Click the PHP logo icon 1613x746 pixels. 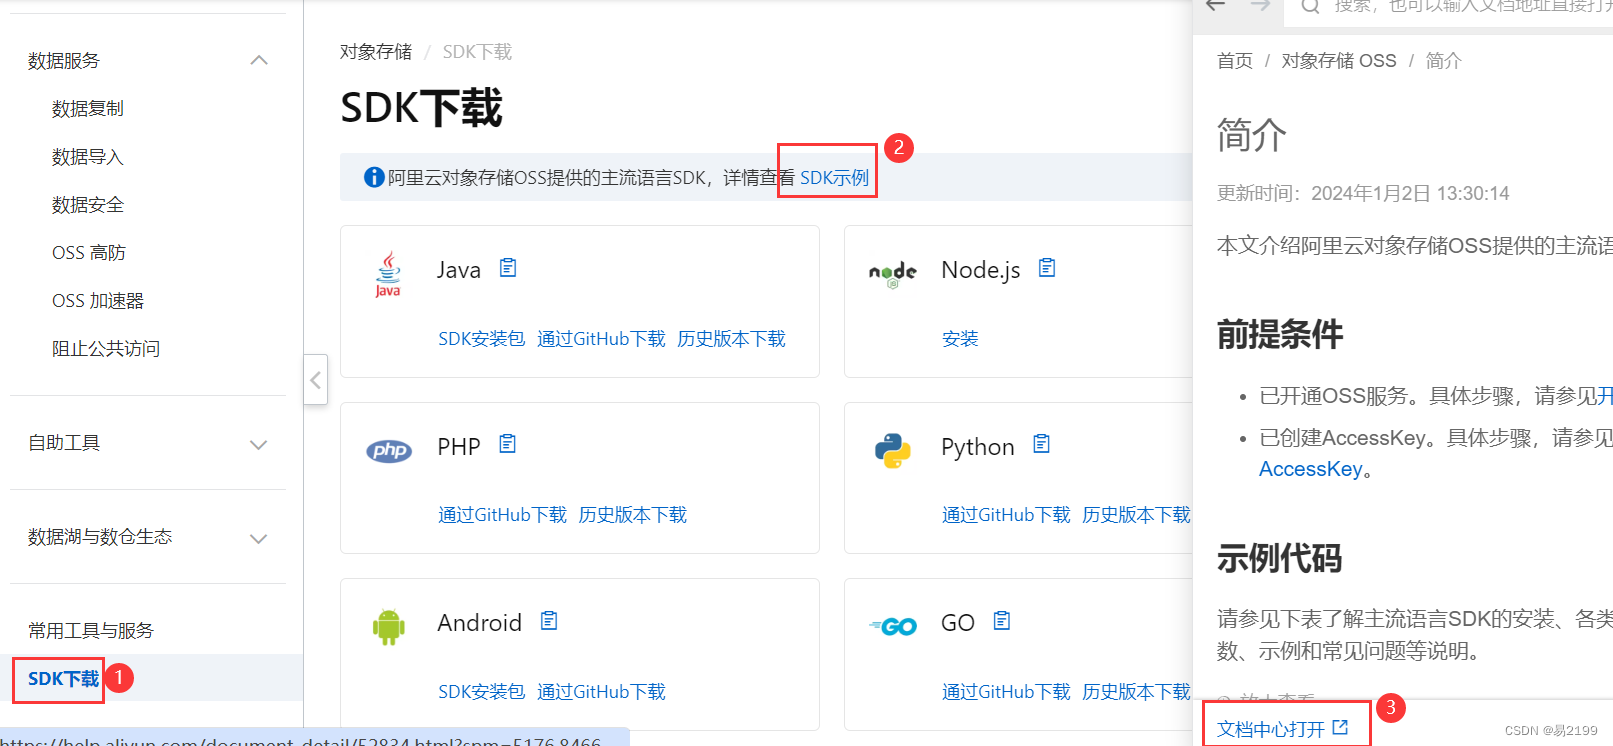click(389, 450)
